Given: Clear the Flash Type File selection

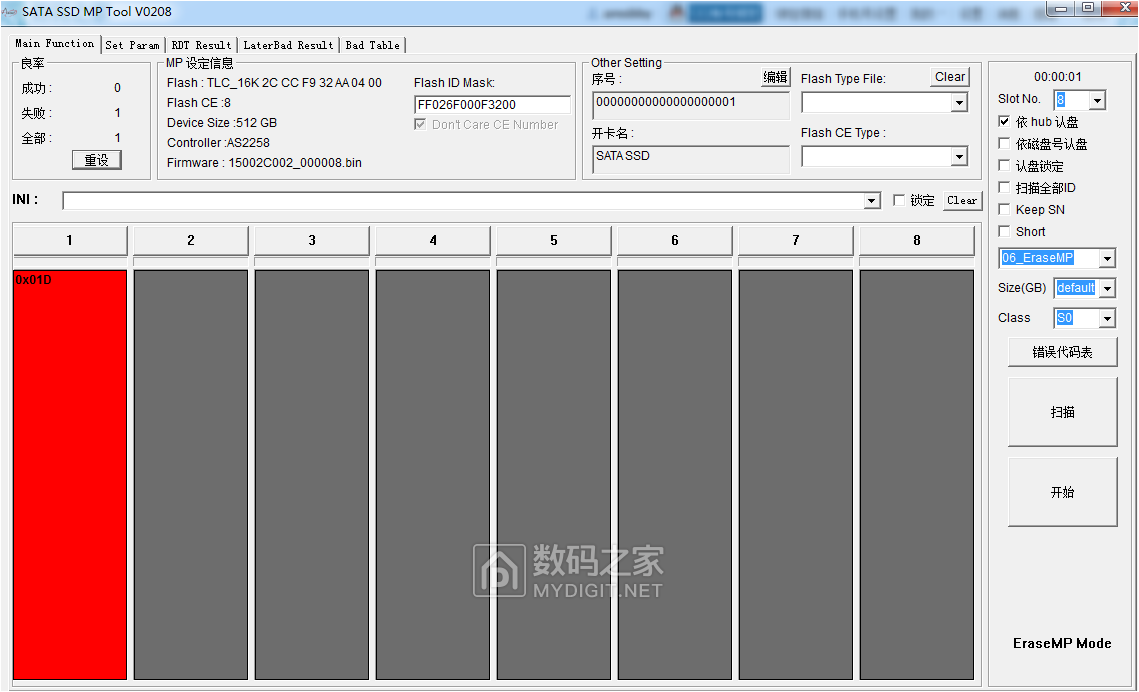Looking at the screenshot, I should click(949, 77).
